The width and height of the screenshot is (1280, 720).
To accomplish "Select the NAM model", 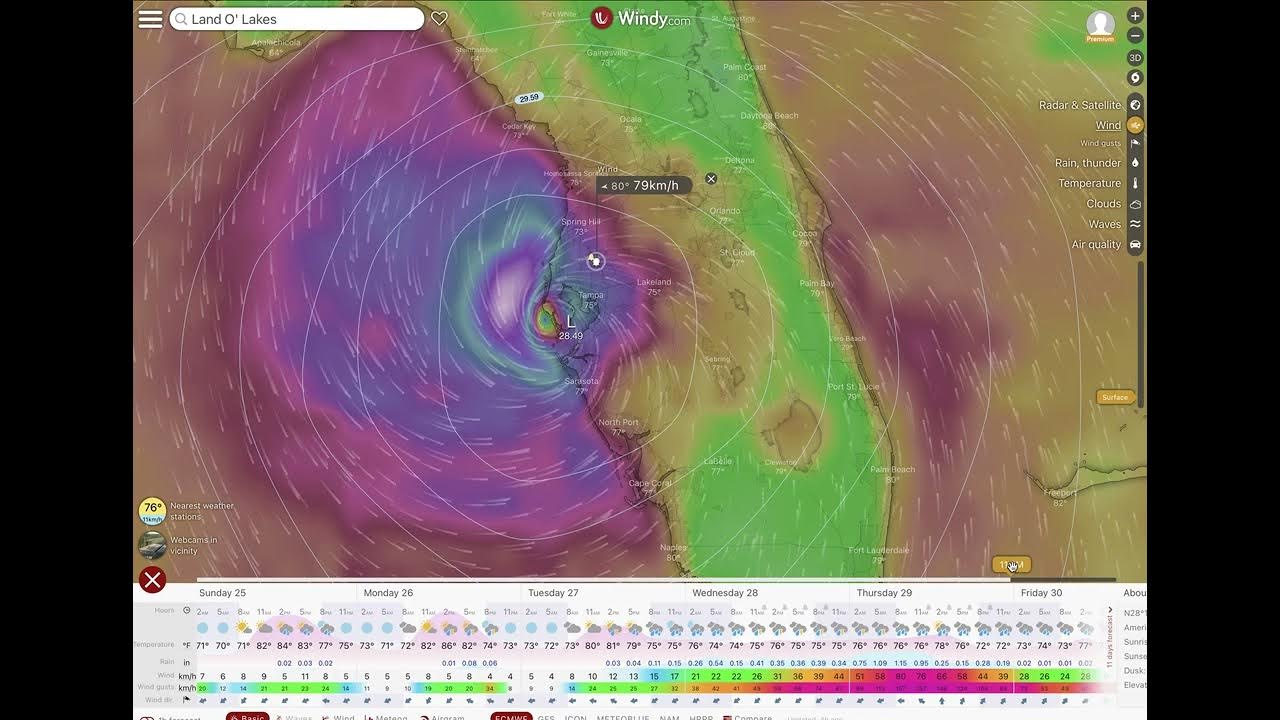I will pyautogui.click(x=670, y=717).
